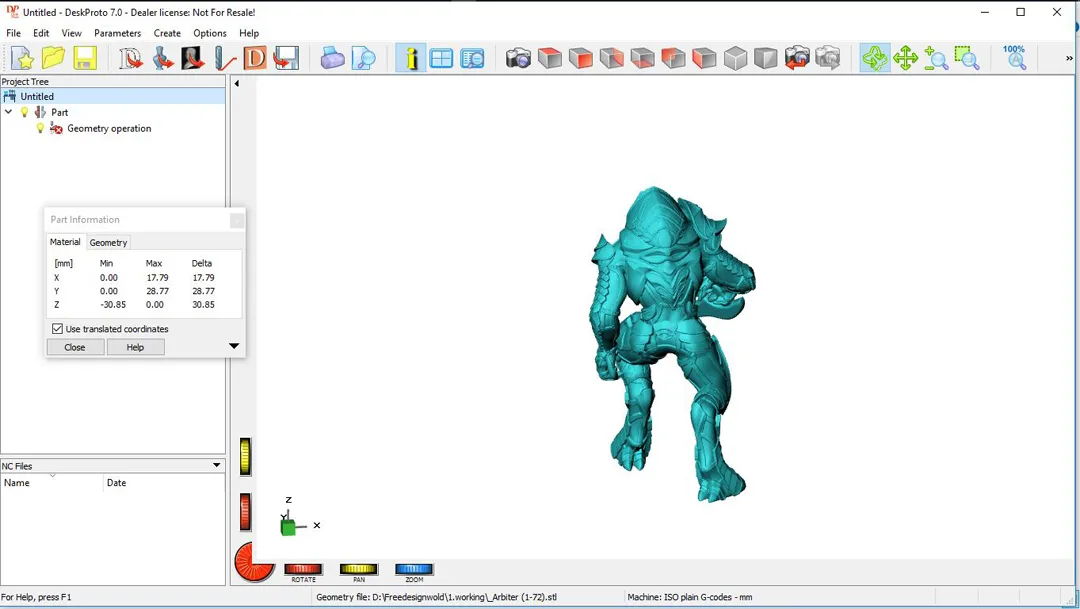Select the top view cube icon
The image size is (1080, 609).
(550, 59)
